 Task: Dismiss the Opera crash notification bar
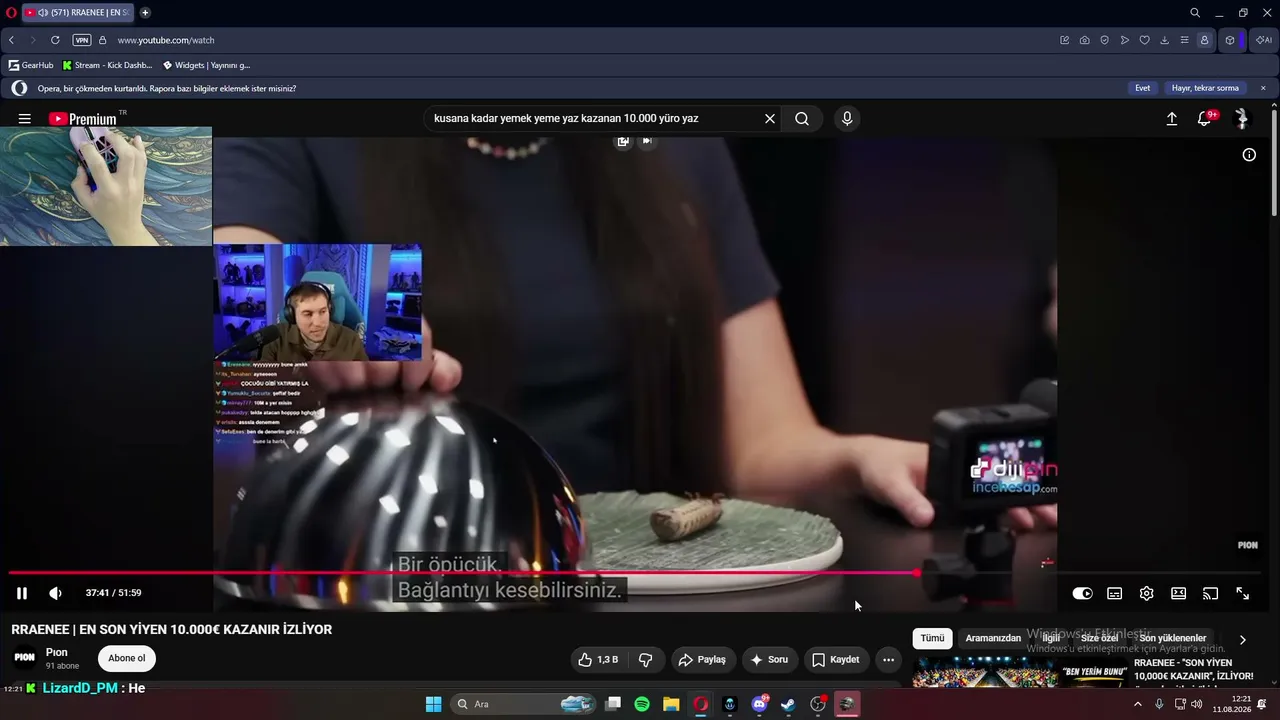[x=1263, y=88]
